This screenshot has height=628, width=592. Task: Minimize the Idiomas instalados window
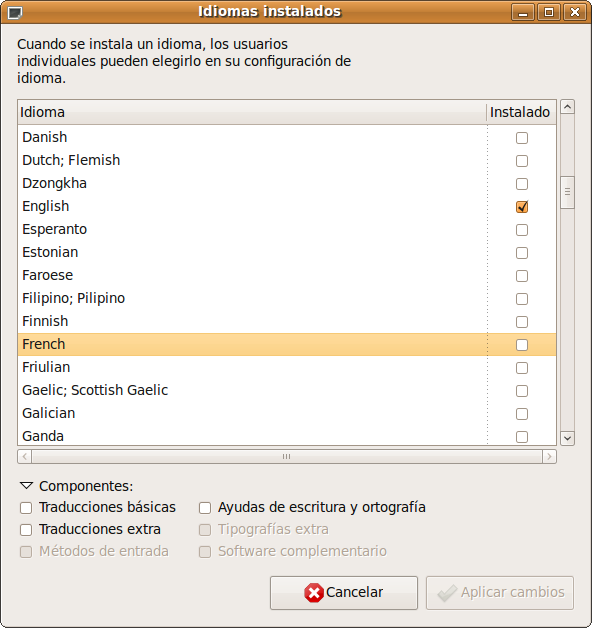click(523, 12)
